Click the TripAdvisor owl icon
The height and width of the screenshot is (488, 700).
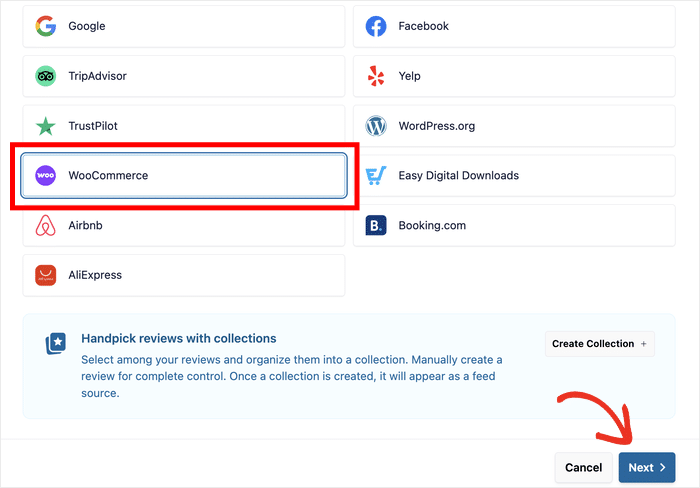point(46,76)
